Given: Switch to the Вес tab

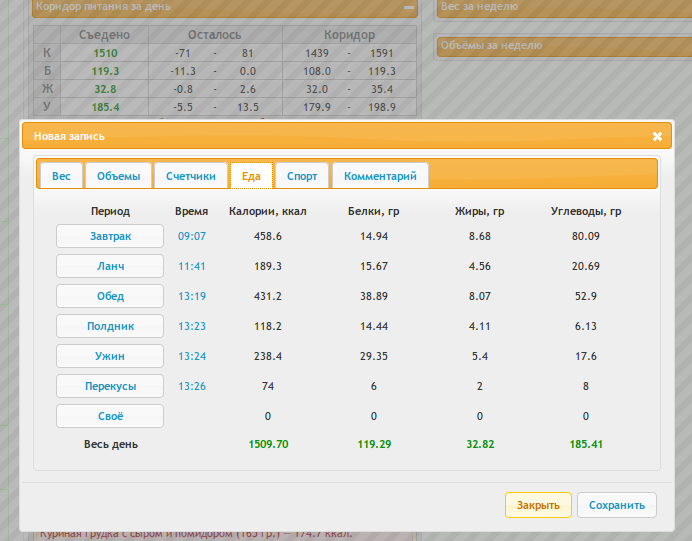Looking at the screenshot, I should (61, 176).
